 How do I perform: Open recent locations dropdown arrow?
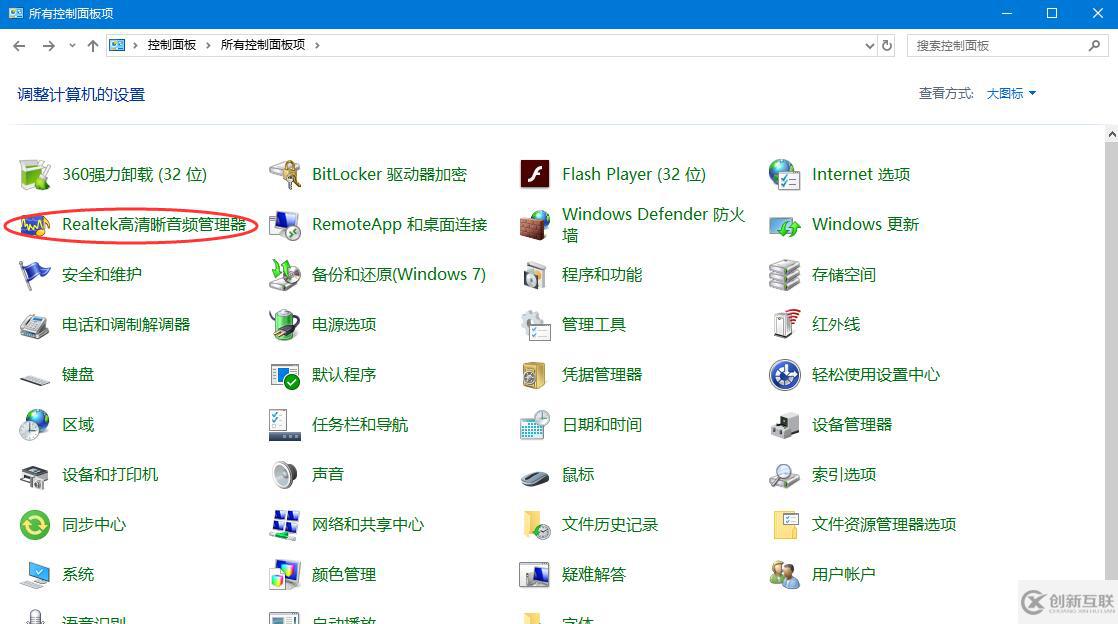72,46
